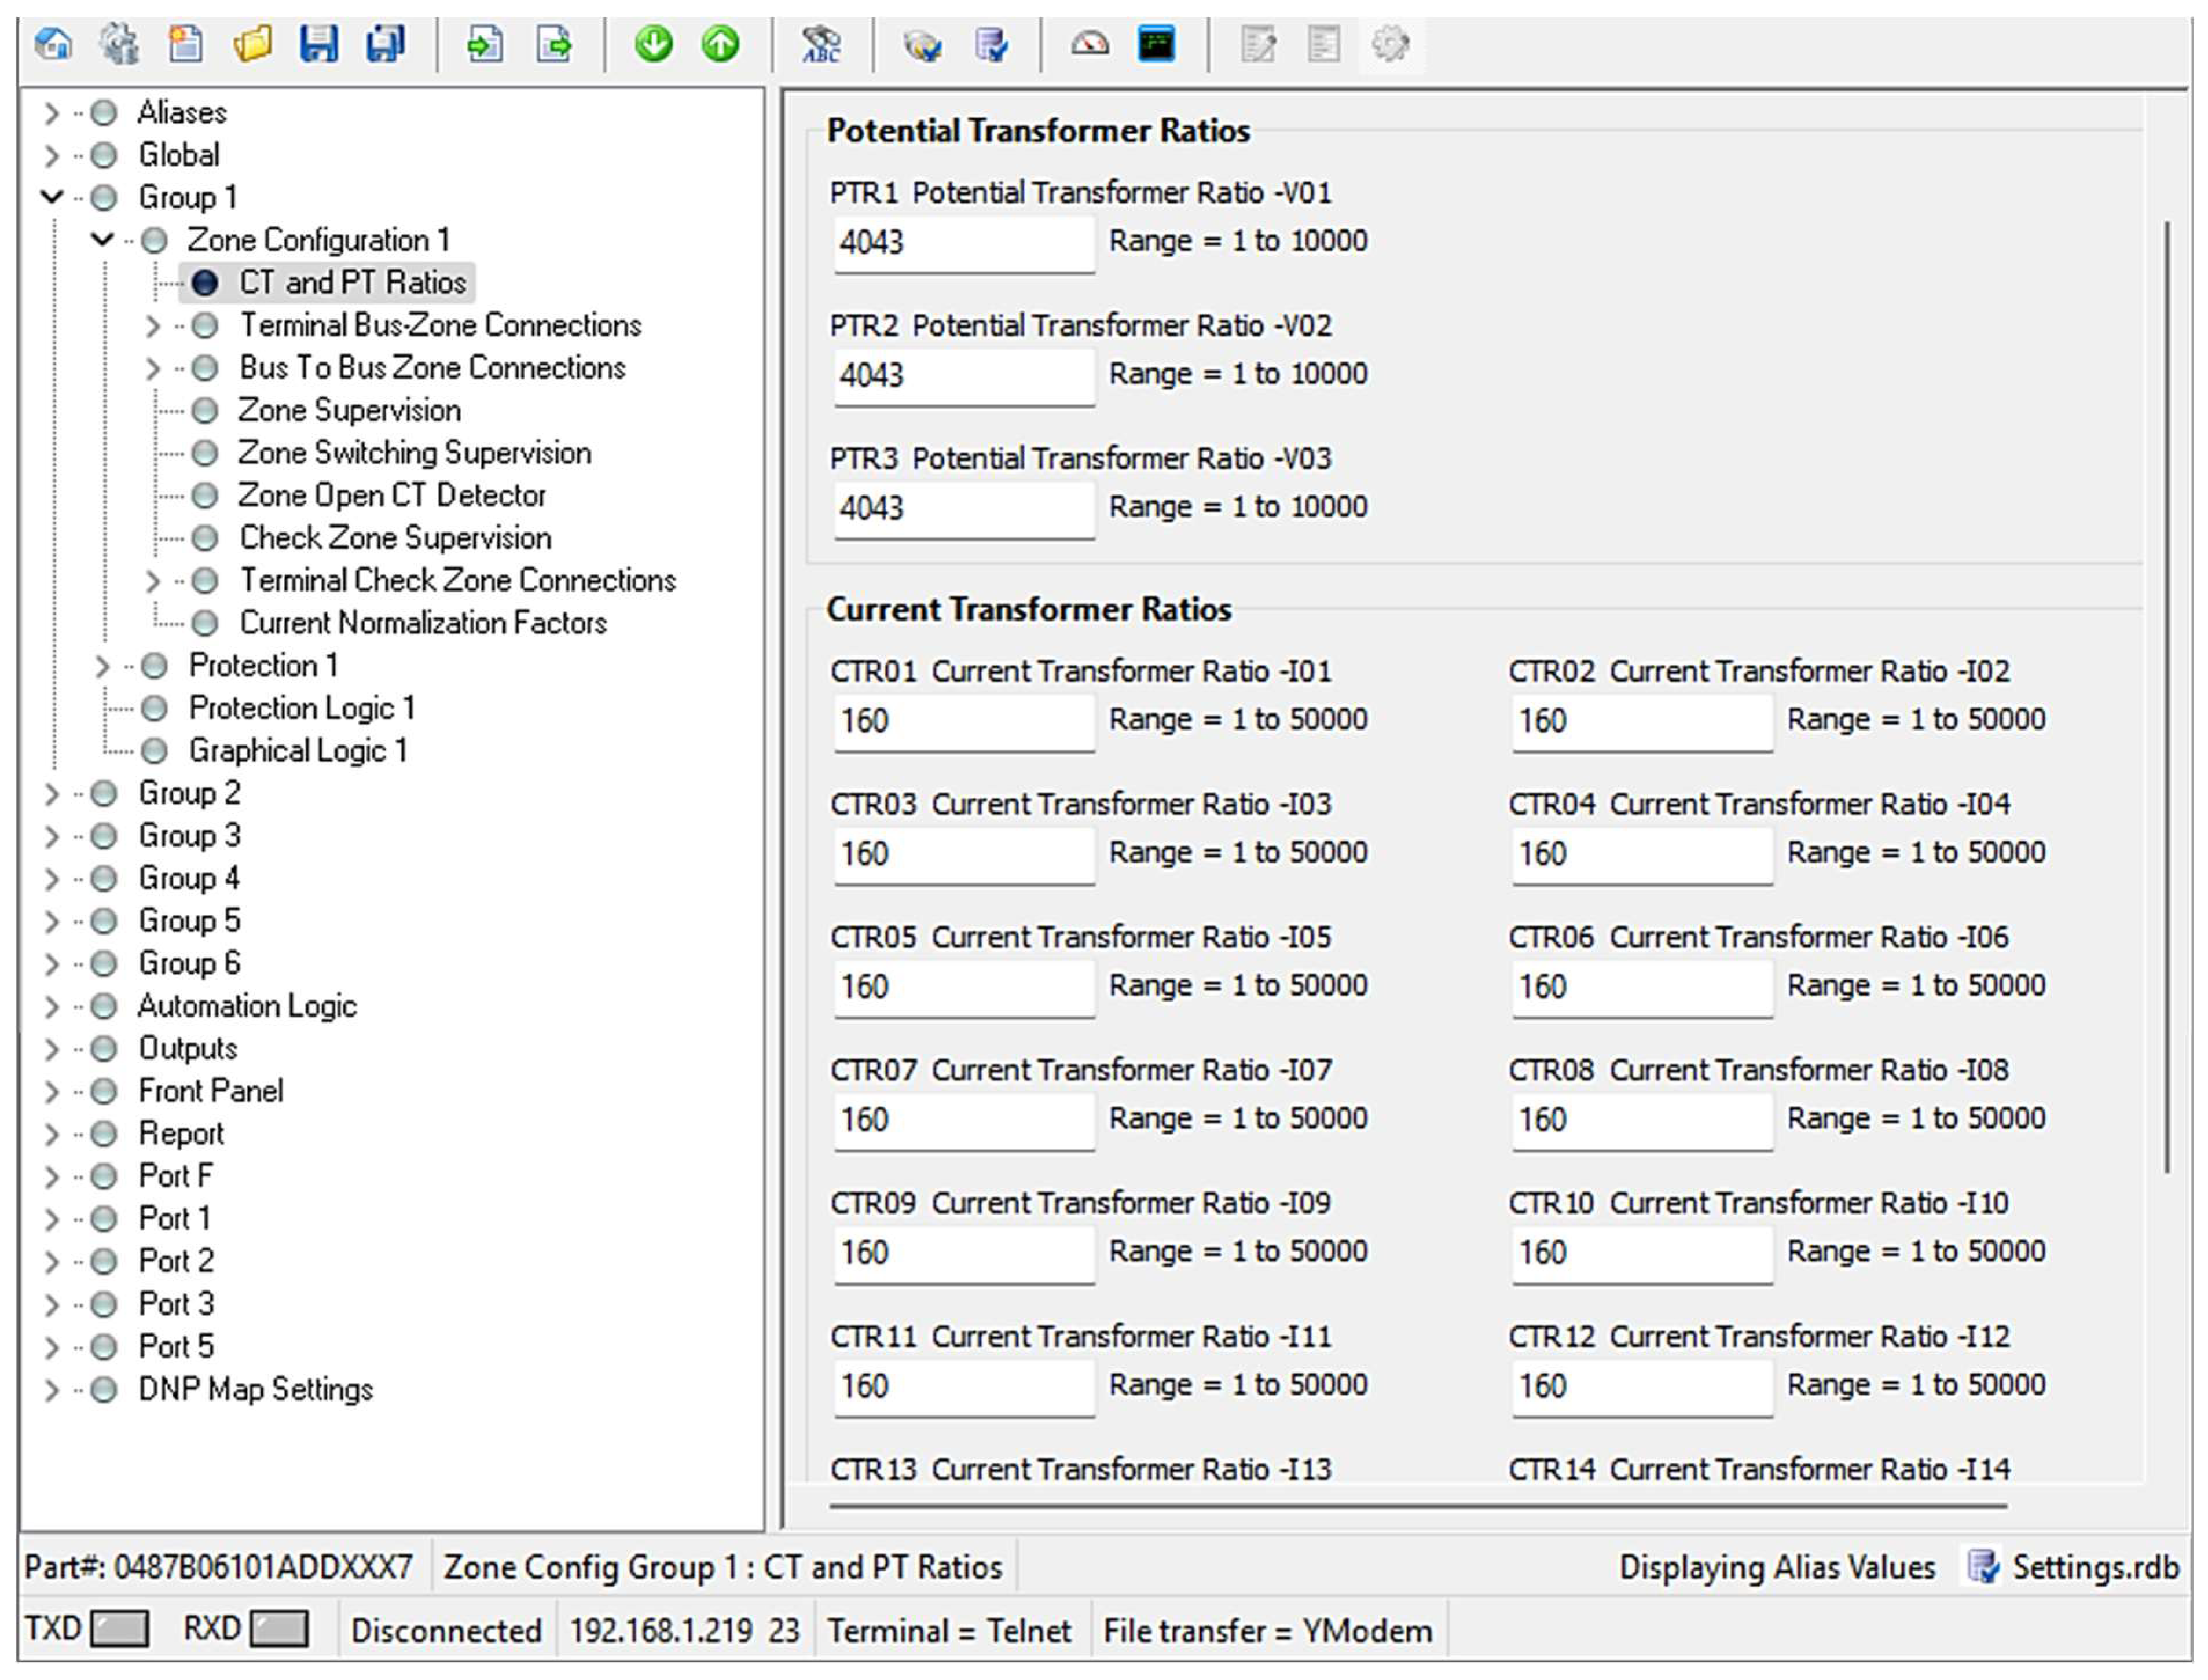
Task: Click the Import settings page icon
Action: click(x=485, y=44)
